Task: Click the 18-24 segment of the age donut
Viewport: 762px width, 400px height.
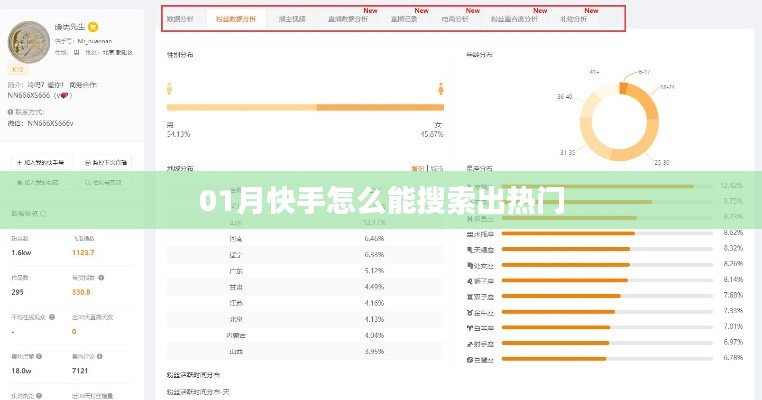Action: (x=646, y=101)
